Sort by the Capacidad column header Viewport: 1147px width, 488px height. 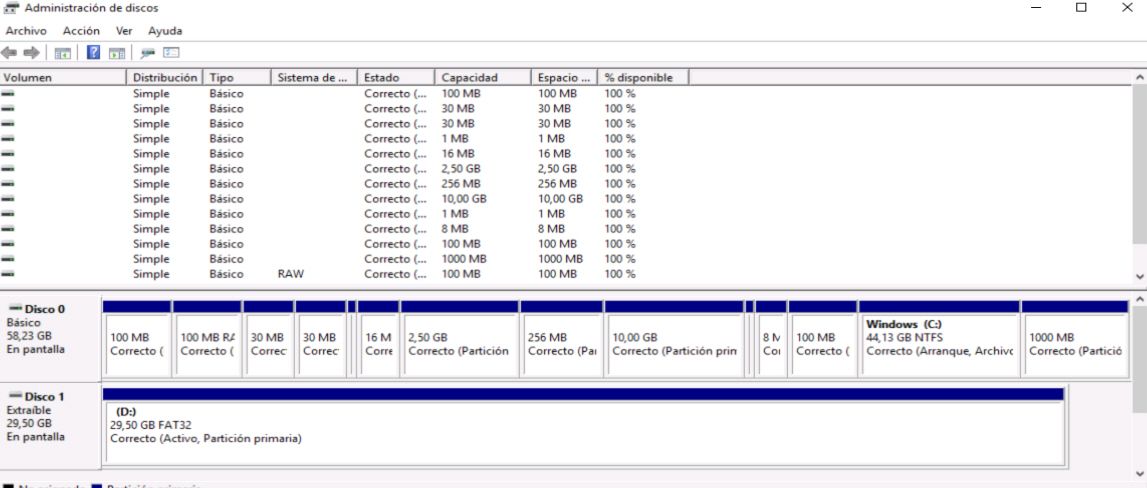coord(470,77)
